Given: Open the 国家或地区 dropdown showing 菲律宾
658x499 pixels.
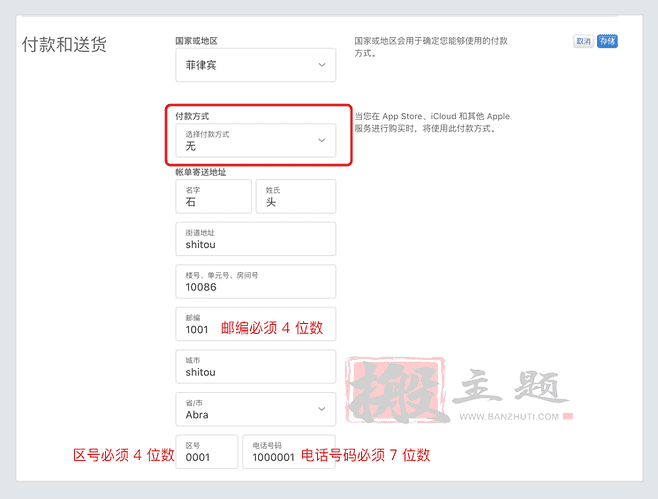Looking at the screenshot, I should click(256, 65).
